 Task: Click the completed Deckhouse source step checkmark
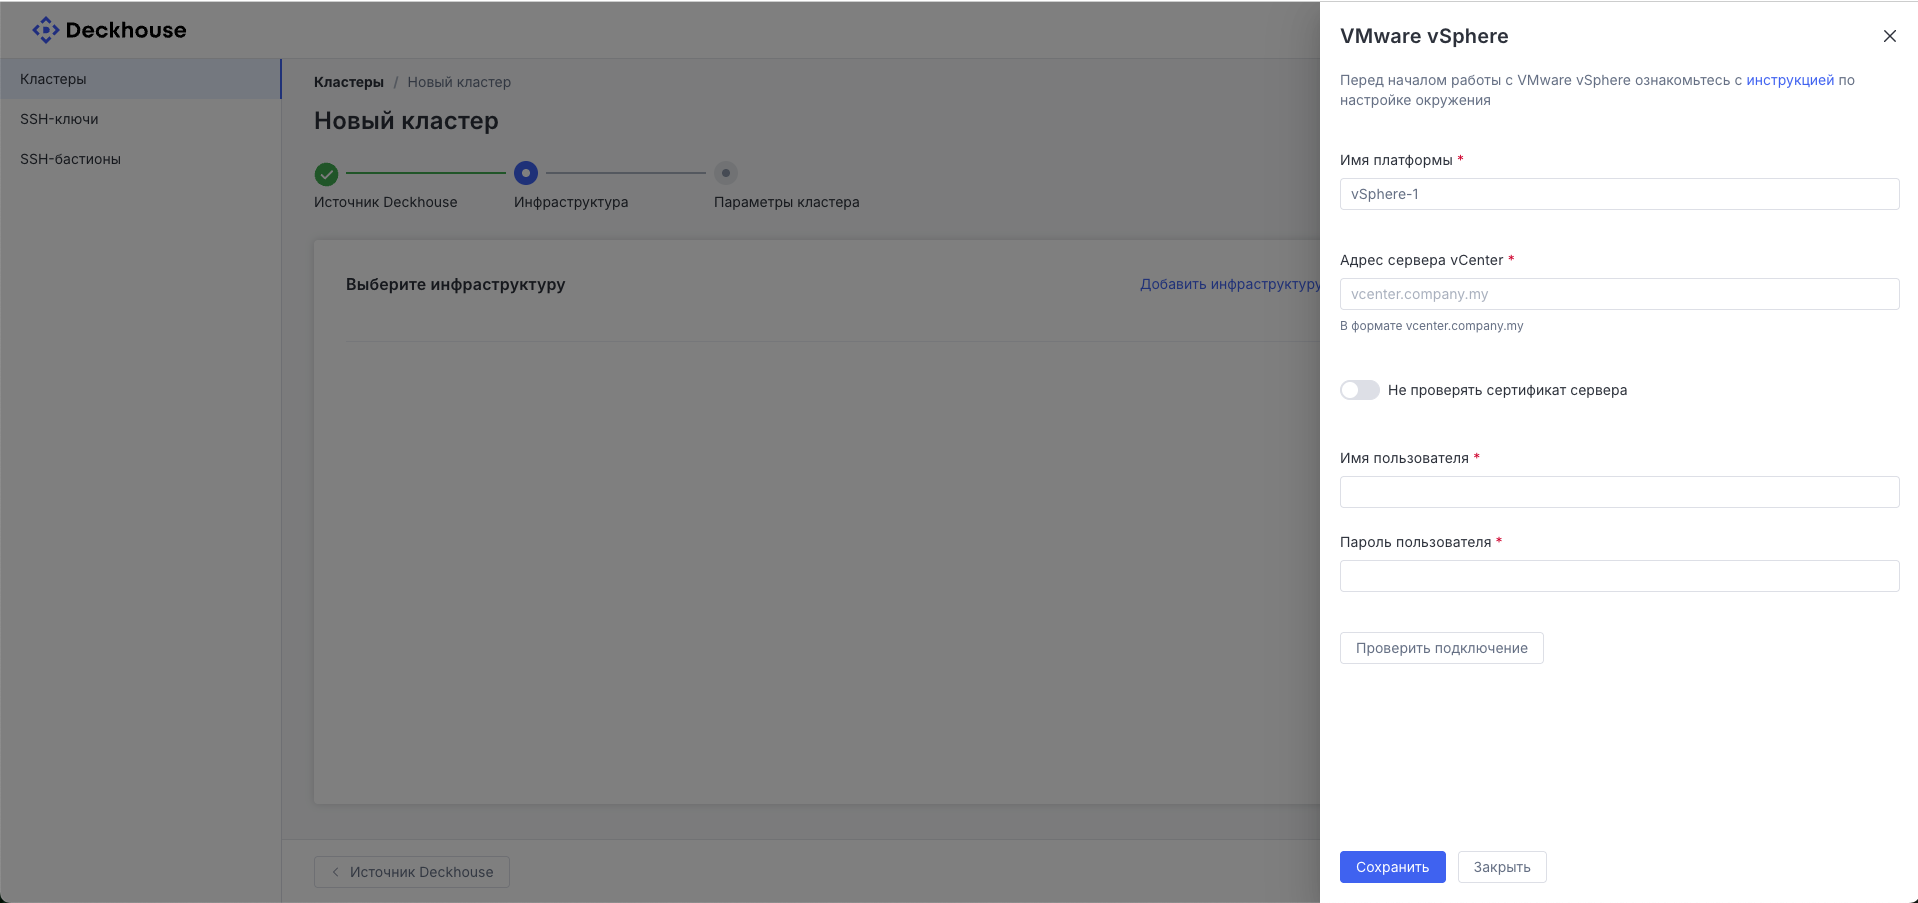tap(326, 174)
